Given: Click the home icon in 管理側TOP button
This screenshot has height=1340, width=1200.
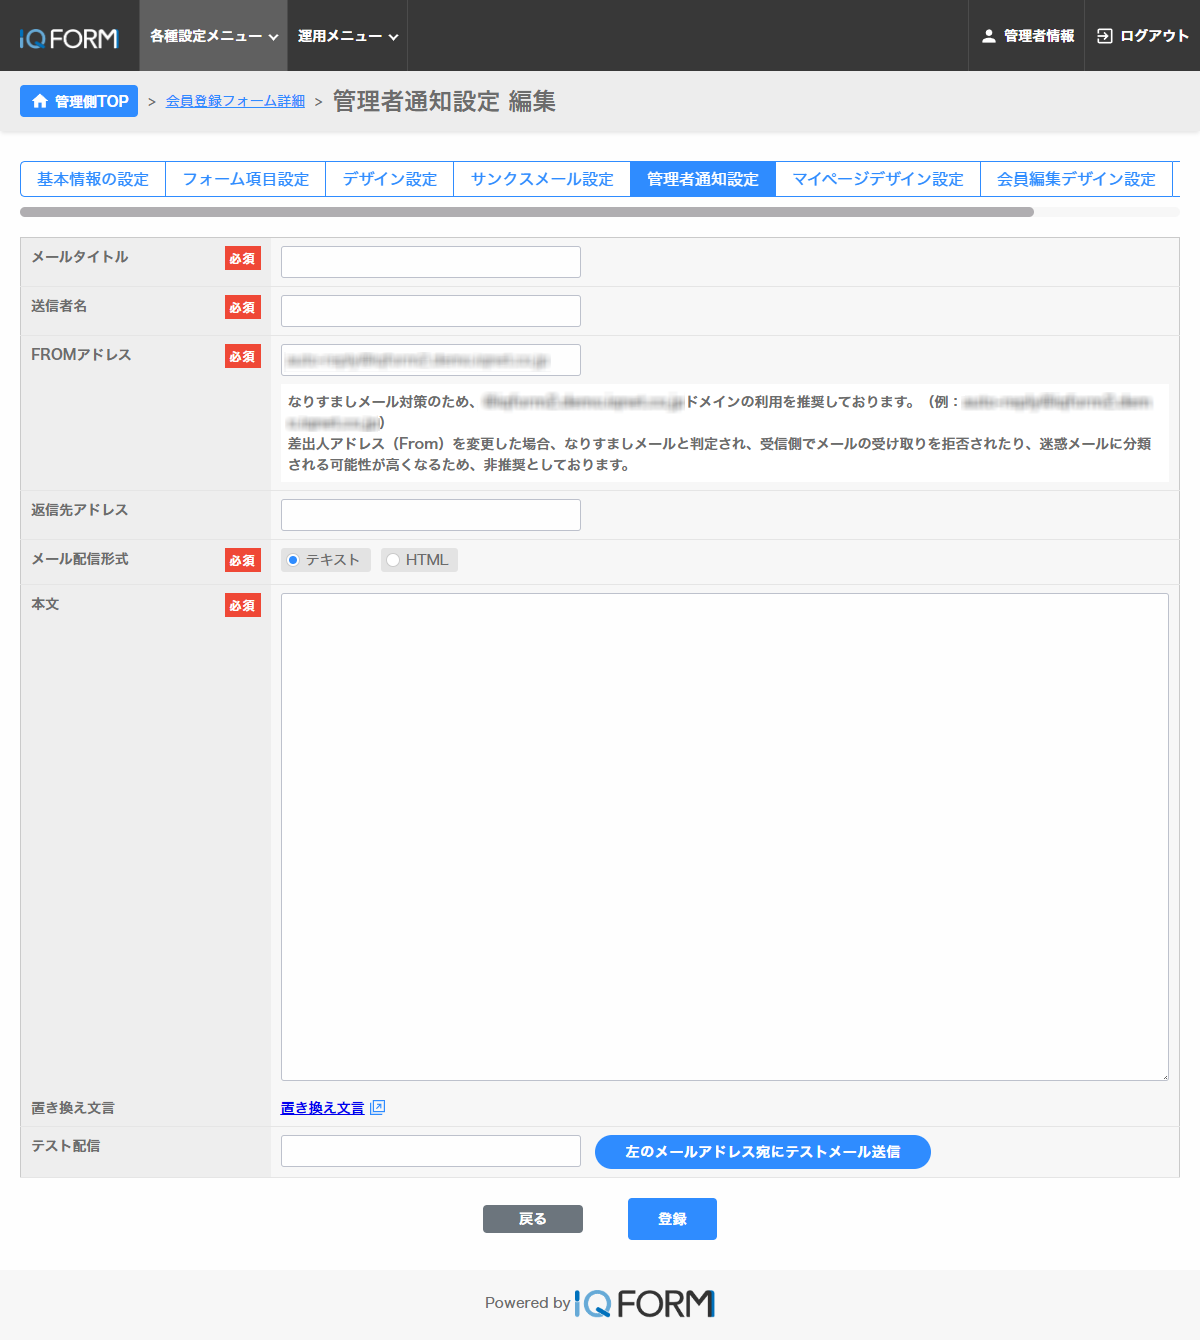Looking at the screenshot, I should (40, 101).
